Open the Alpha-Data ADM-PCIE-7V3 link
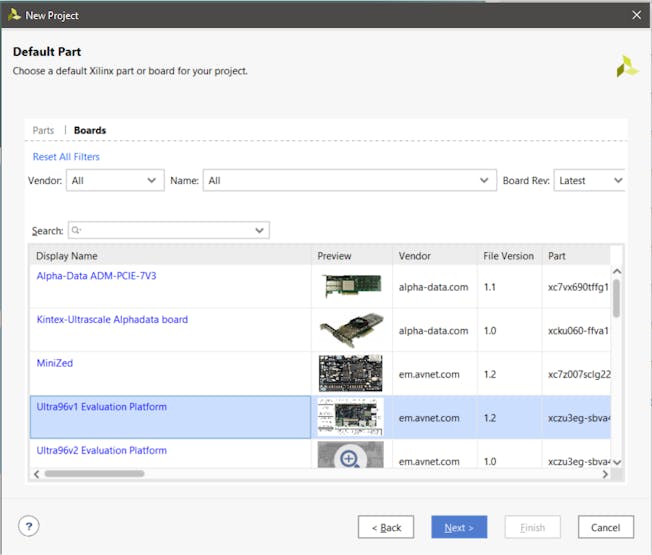This screenshot has width=652, height=555. pyautogui.click(x=96, y=276)
